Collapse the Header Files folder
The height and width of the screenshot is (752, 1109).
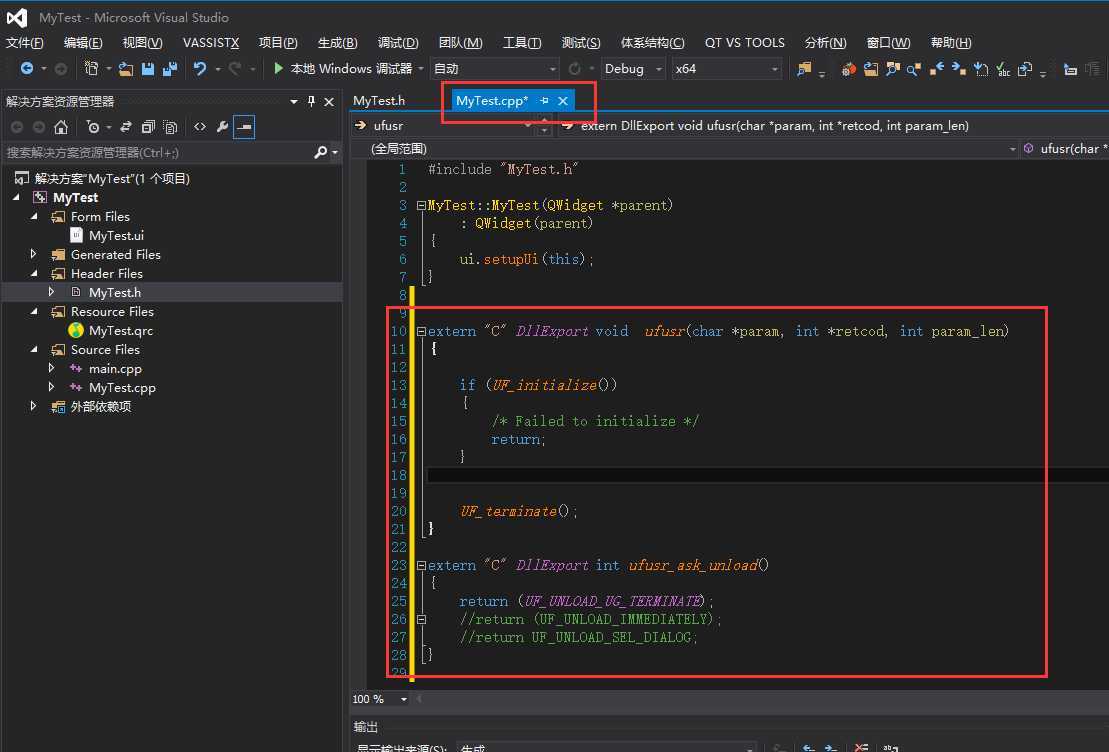coord(34,273)
